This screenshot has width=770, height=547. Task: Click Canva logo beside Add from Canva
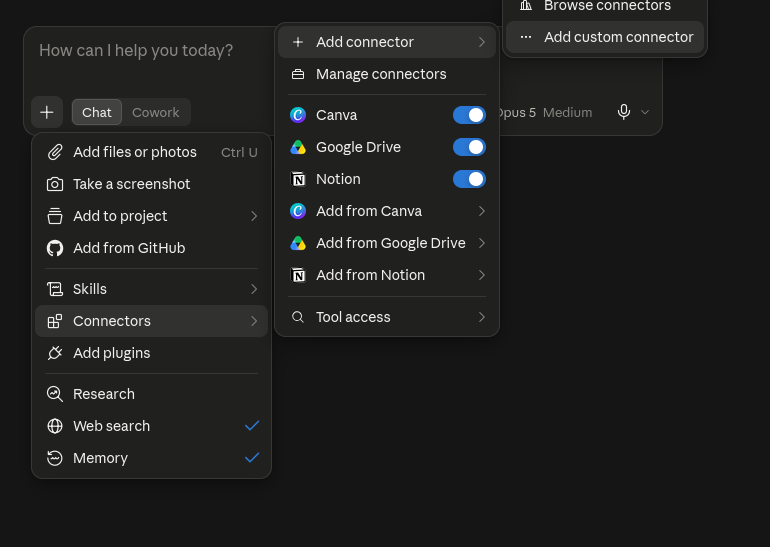click(x=298, y=211)
